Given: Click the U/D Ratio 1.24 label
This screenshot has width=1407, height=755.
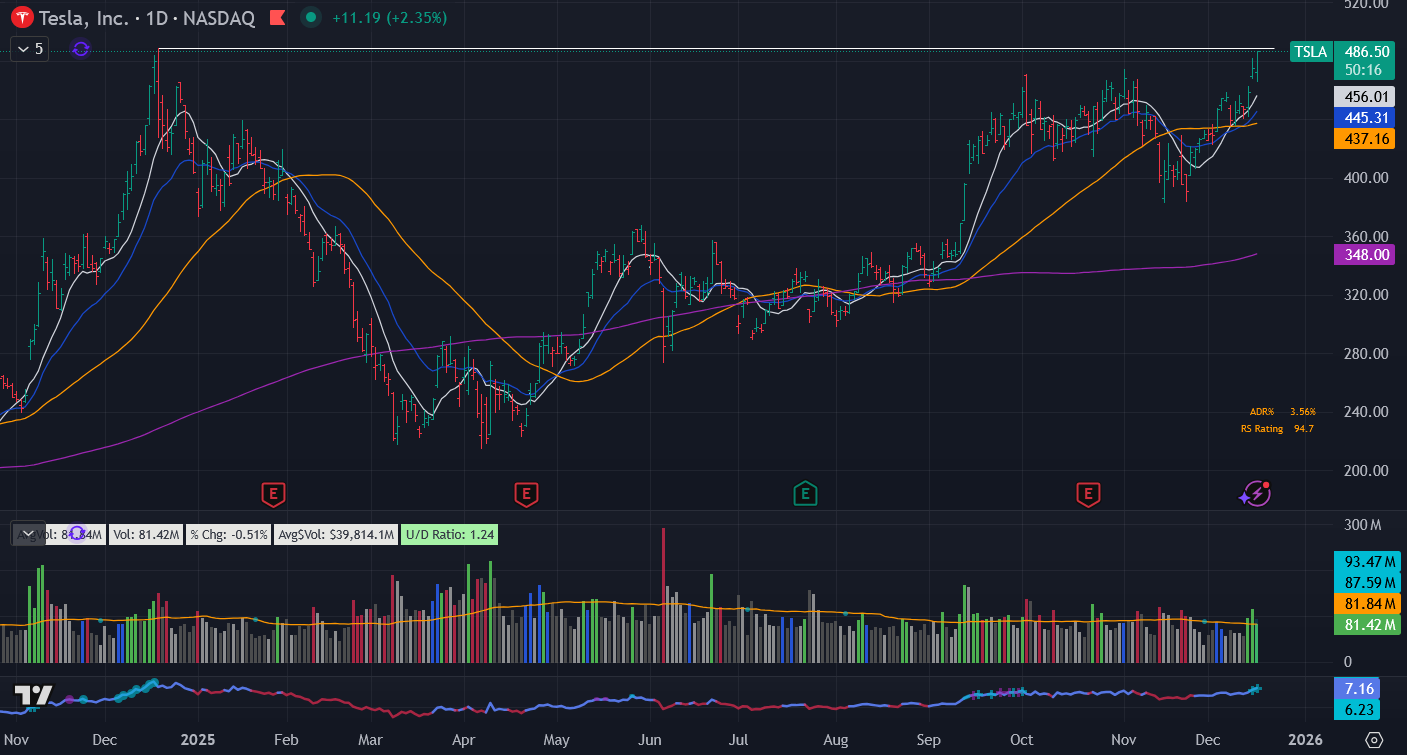Looking at the screenshot, I should point(449,534).
